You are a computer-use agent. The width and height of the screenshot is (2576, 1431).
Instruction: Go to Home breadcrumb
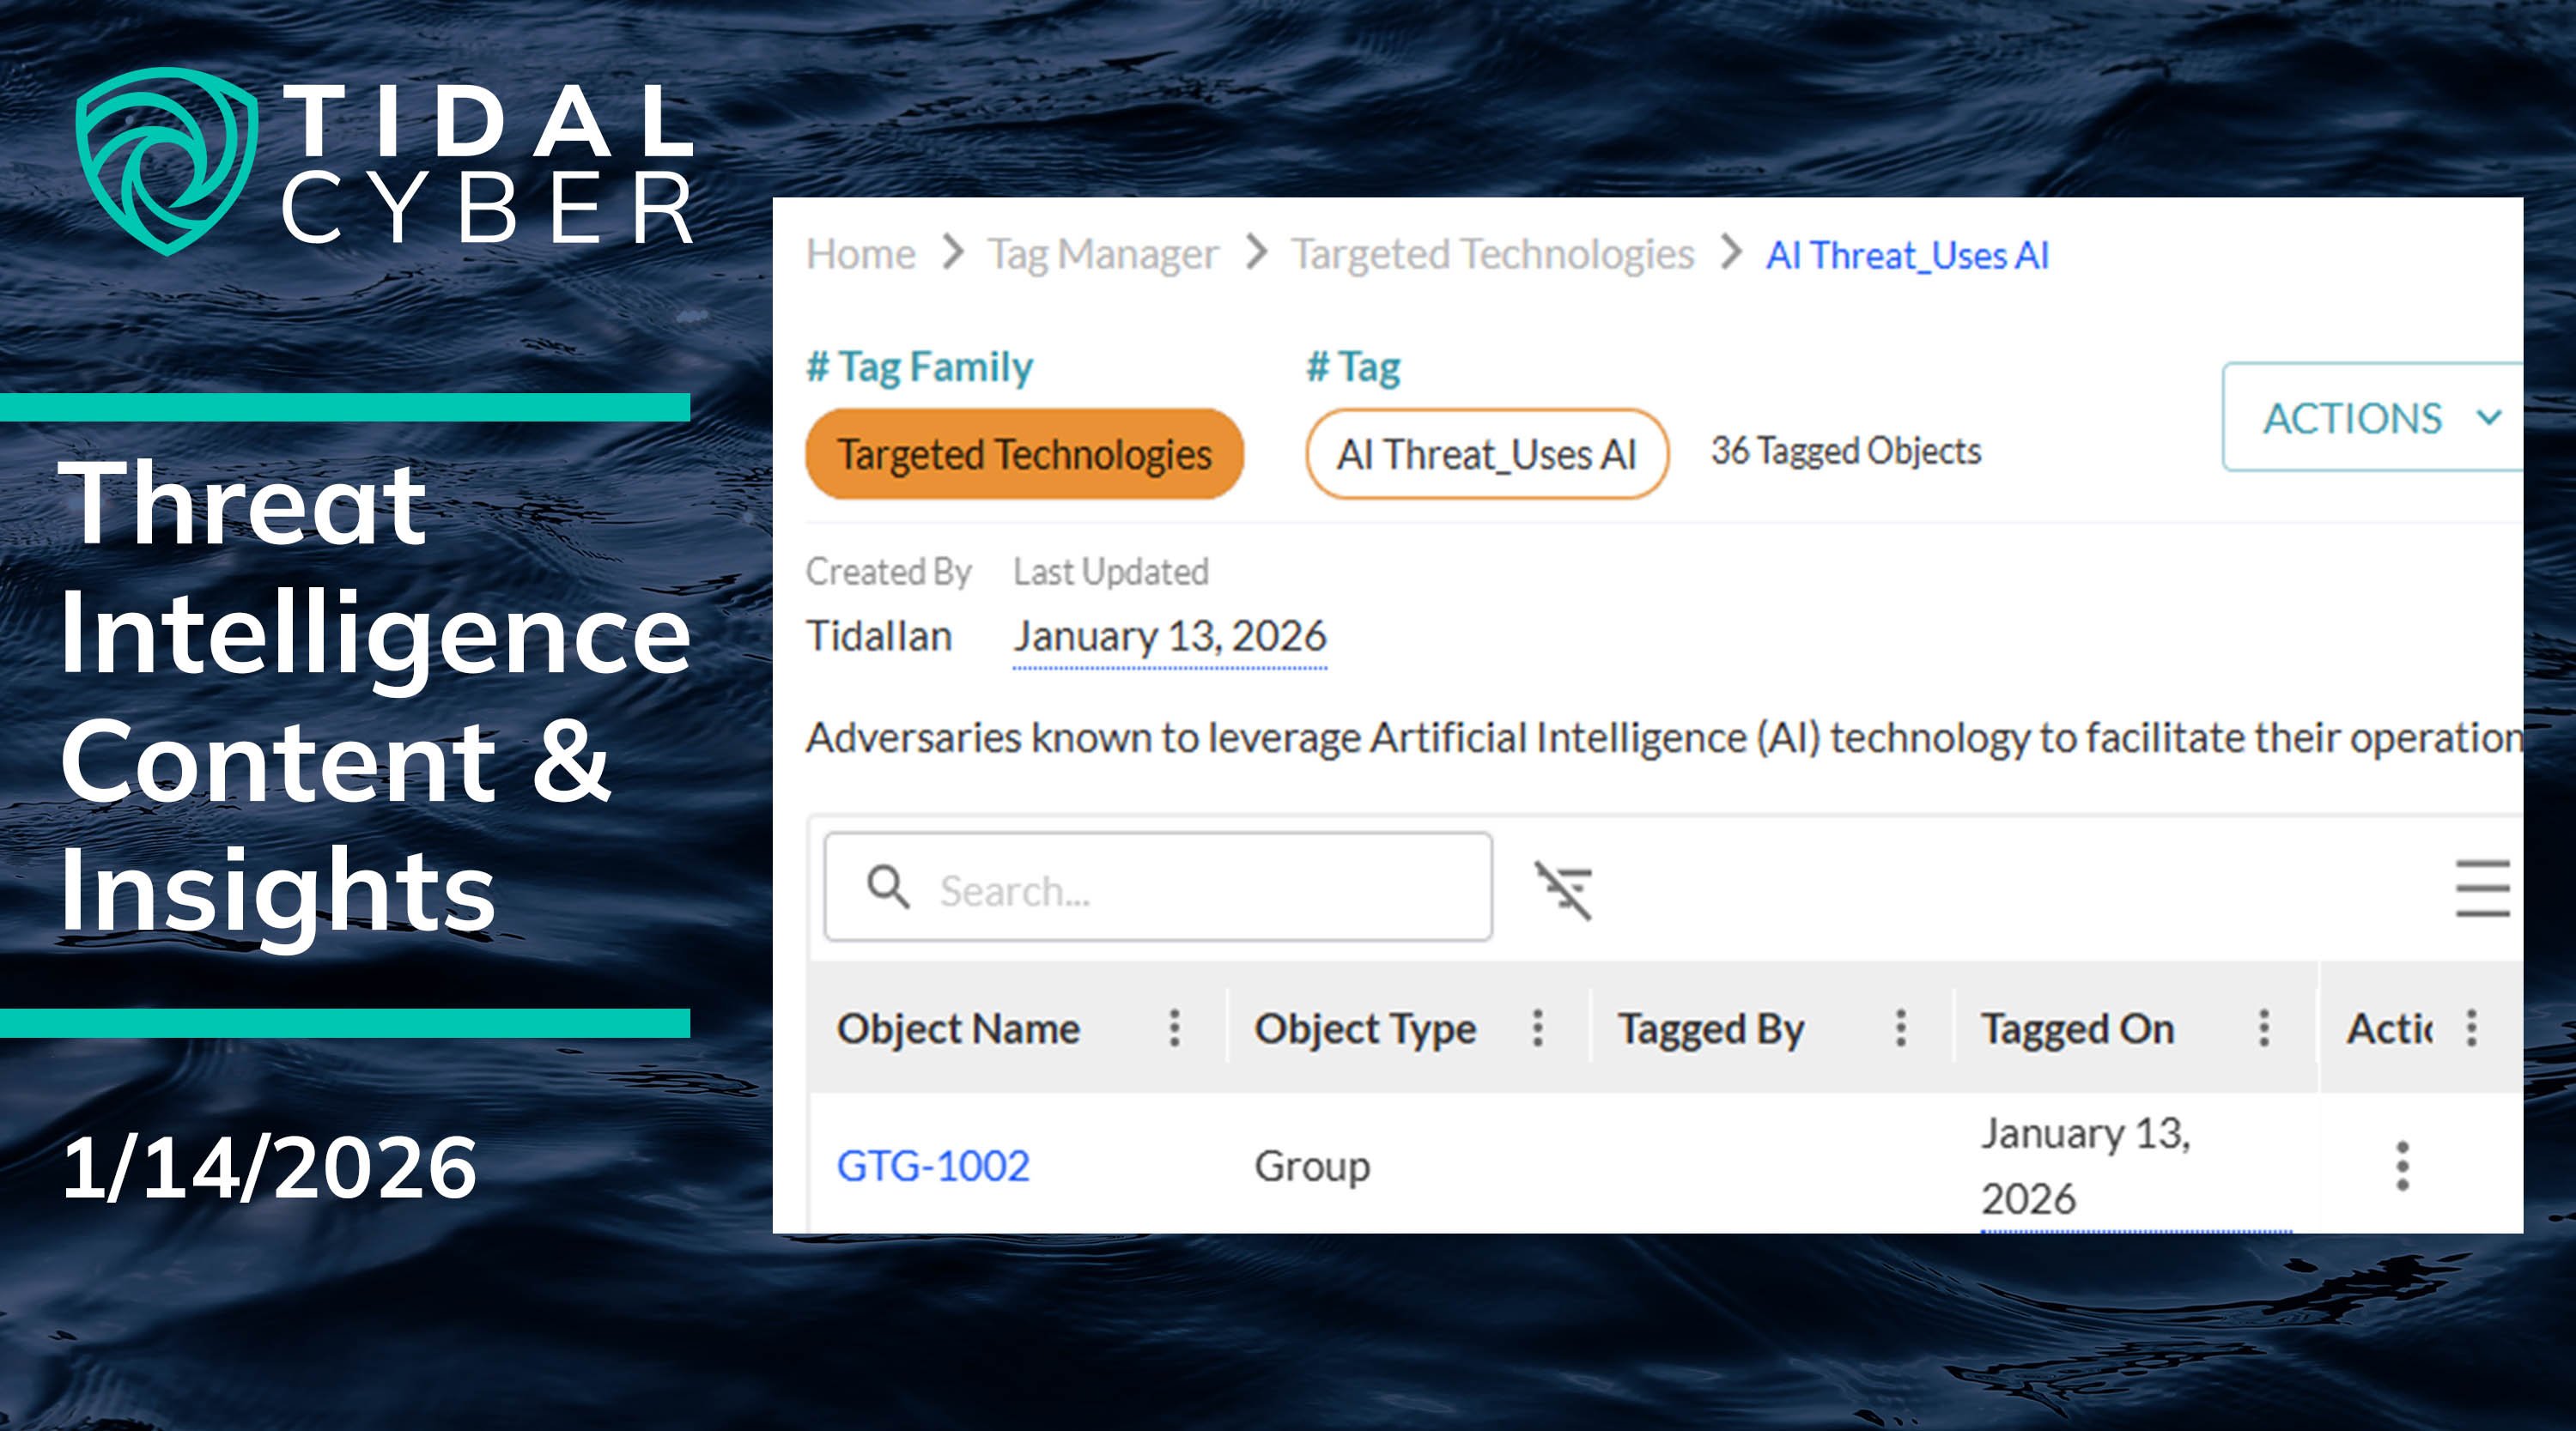tap(860, 255)
